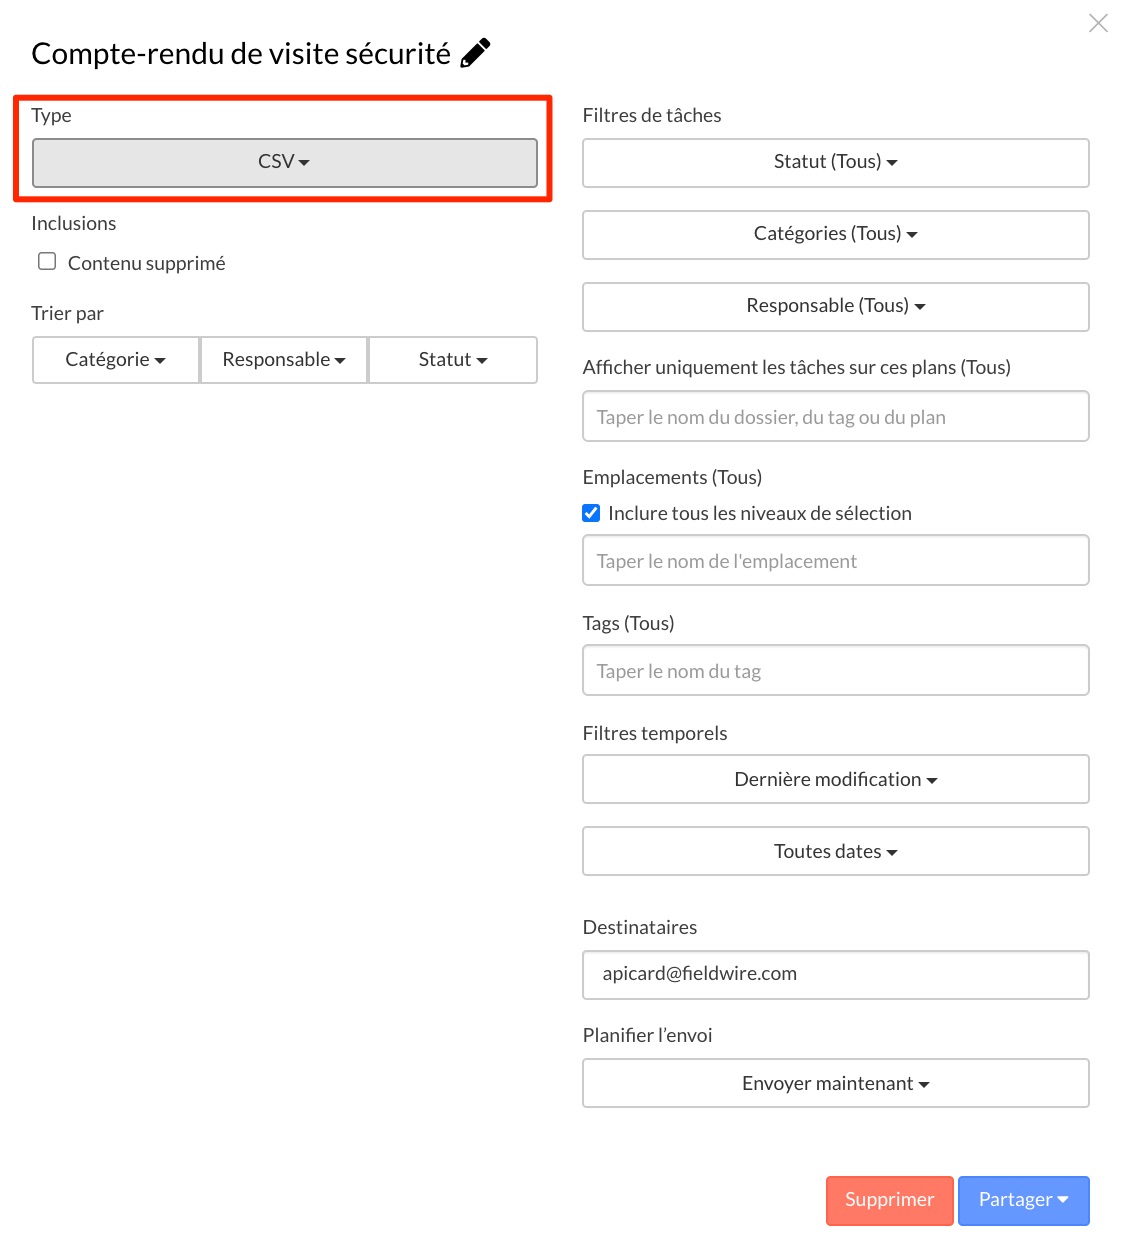Click the Destinataires email field
This screenshot has height=1252, width=1122.
pyautogui.click(x=835, y=974)
